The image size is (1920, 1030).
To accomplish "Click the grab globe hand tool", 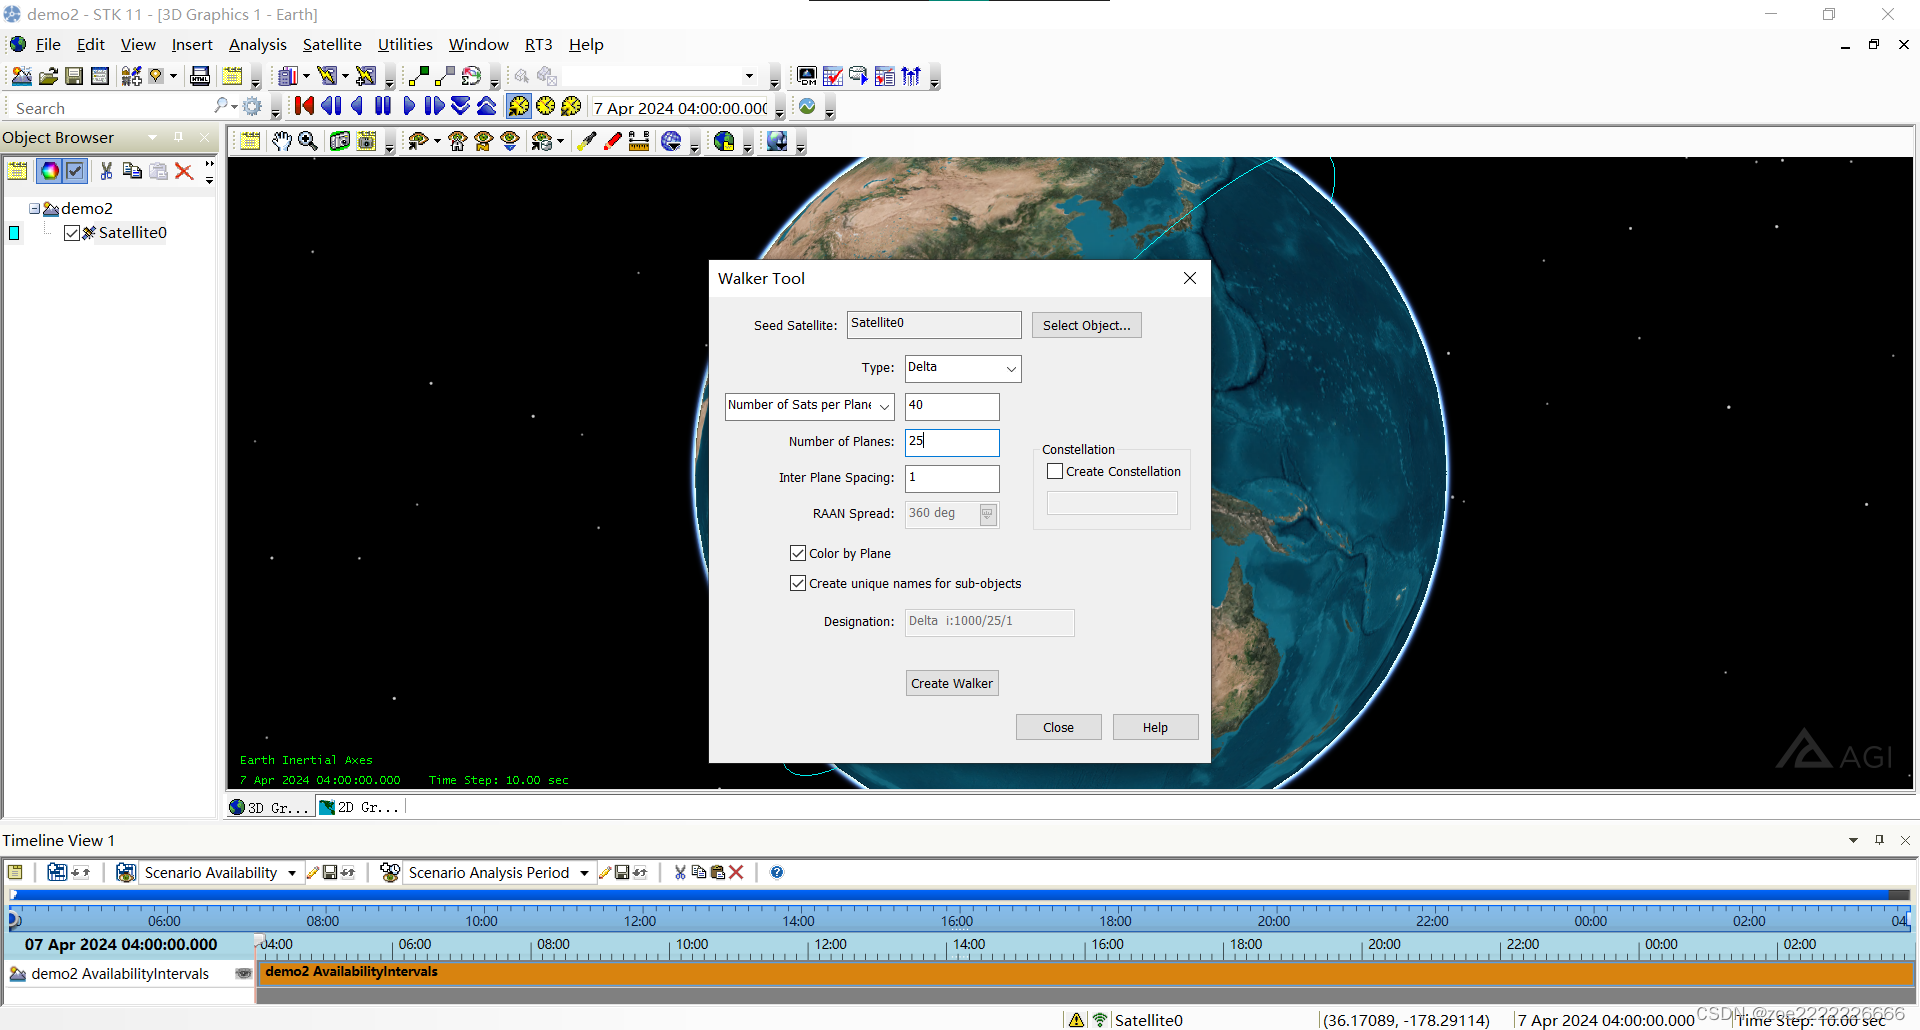I will 282,141.
